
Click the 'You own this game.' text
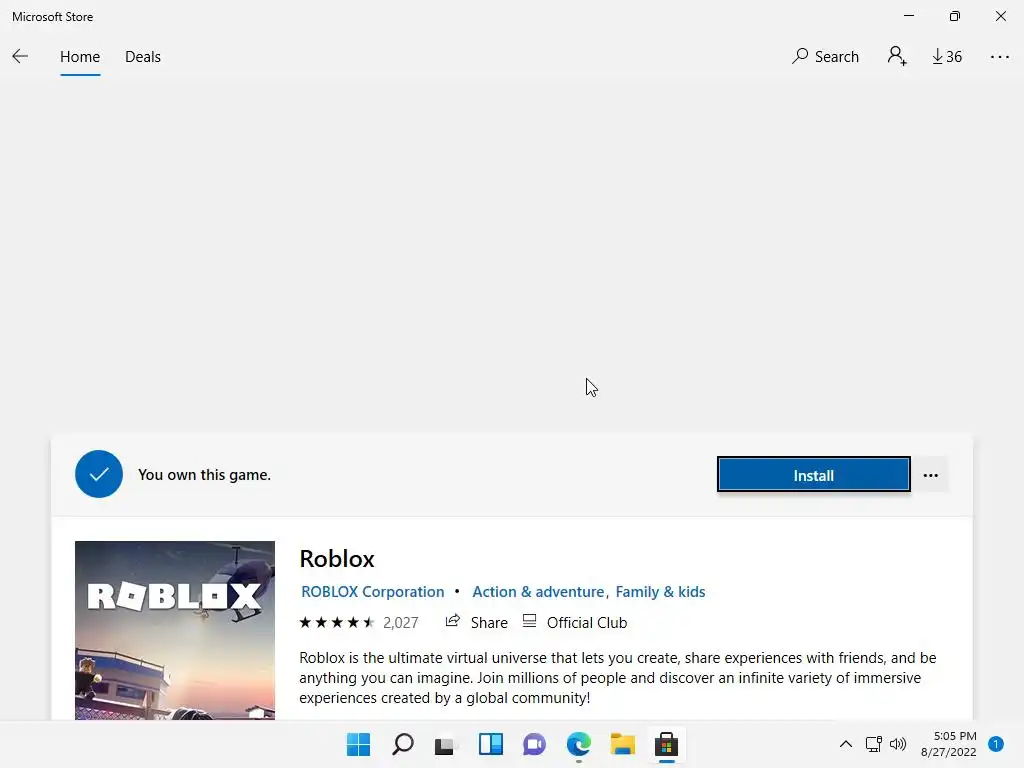click(204, 475)
